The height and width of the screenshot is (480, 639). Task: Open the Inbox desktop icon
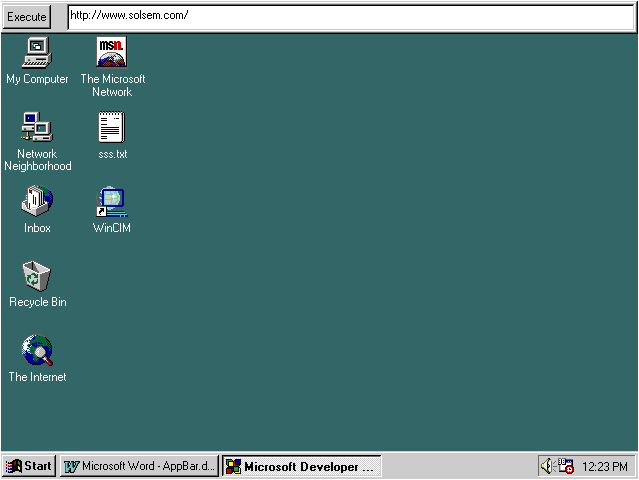tap(37, 201)
